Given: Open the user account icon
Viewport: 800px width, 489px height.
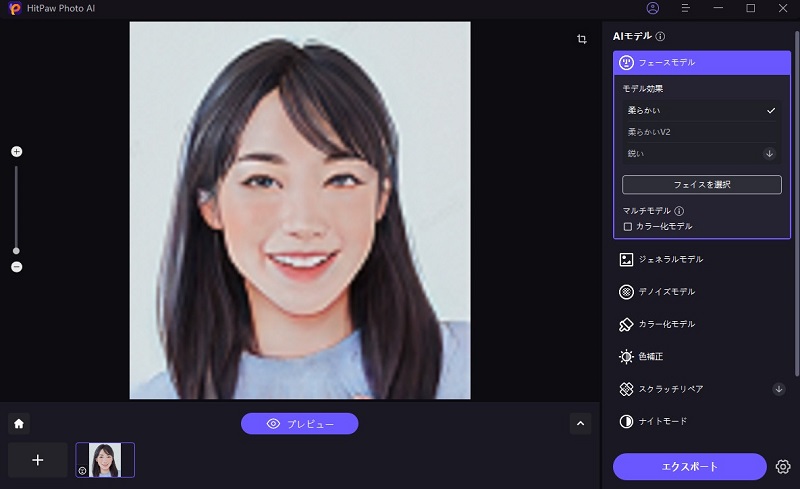Looking at the screenshot, I should pyautogui.click(x=653, y=8).
